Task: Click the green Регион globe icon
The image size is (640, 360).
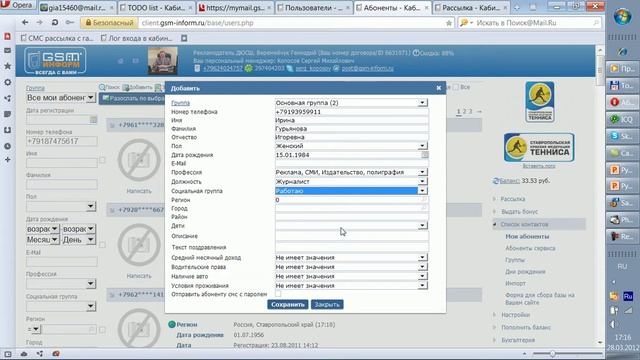Action: (172, 324)
